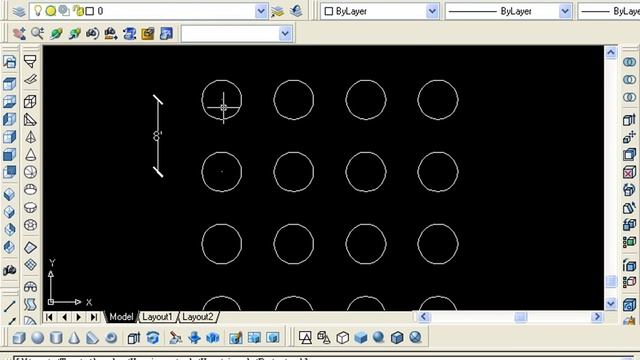Select the swivel camera icon
Viewport: 640px width, 360px height.
coord(93,33)
